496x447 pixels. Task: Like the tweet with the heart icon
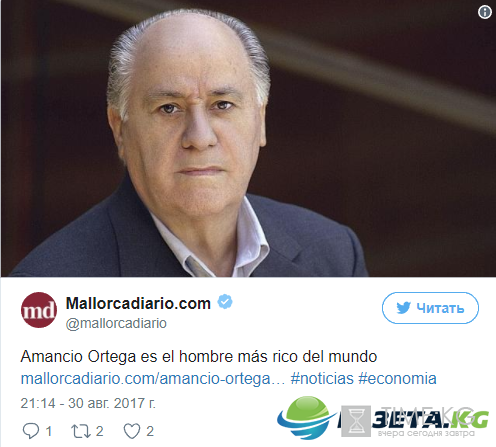click(x=132, y=431)
